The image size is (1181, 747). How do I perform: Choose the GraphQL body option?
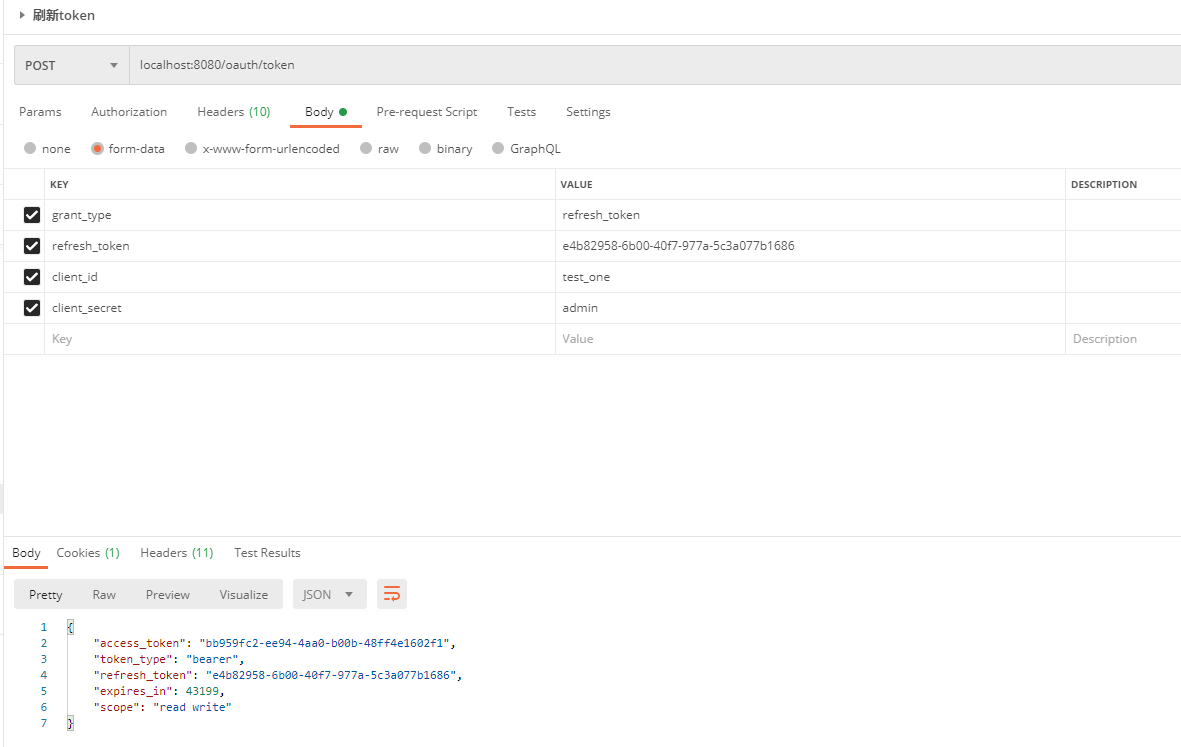point(498,149)
